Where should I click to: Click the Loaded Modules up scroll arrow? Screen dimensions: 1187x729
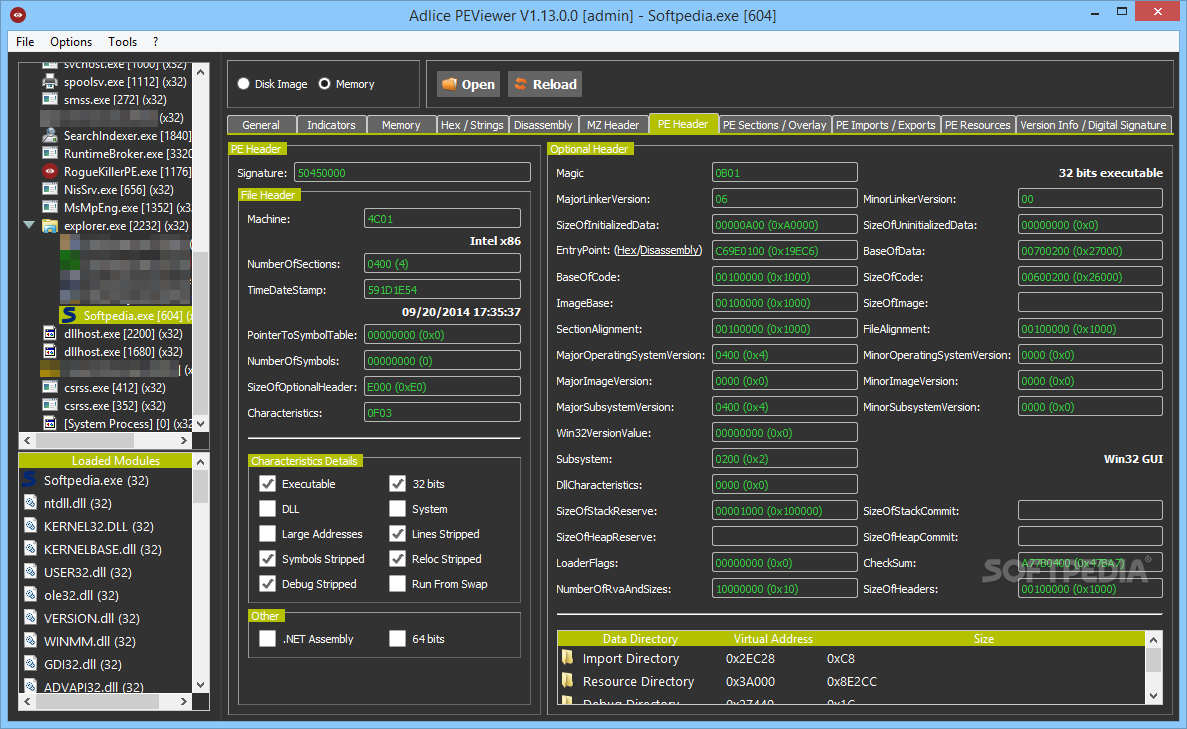(201, 461)
